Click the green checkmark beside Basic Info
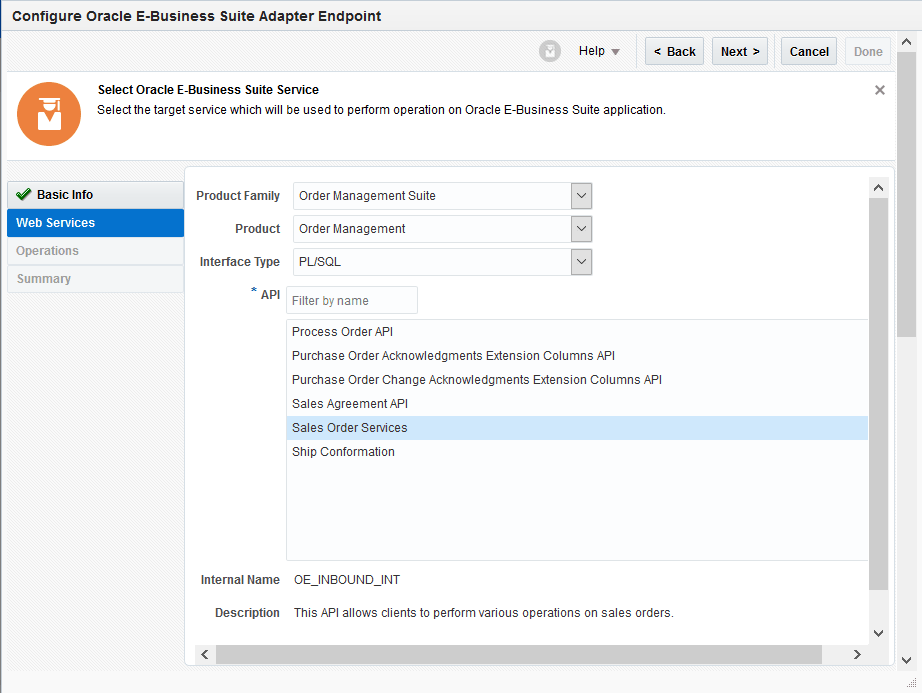Screen dimensions: 922x693 pyautogui.click(x=24, y=195)
